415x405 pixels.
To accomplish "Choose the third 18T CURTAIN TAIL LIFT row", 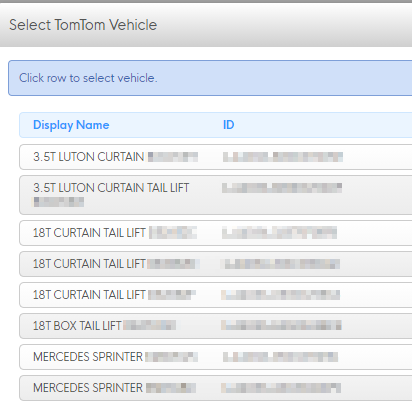I will point(216,295).
